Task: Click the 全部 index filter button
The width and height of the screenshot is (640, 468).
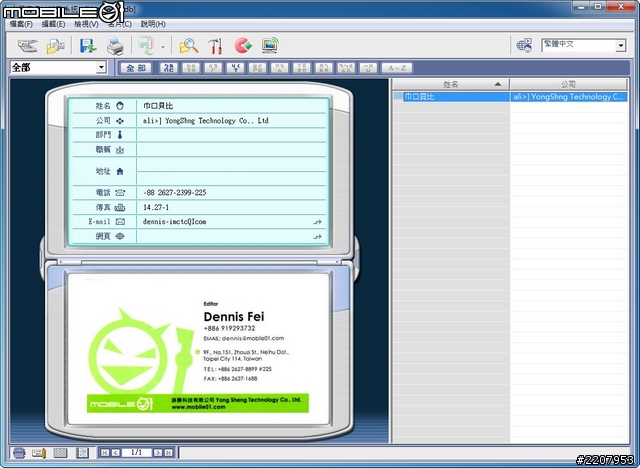Action: coord(136,68)
